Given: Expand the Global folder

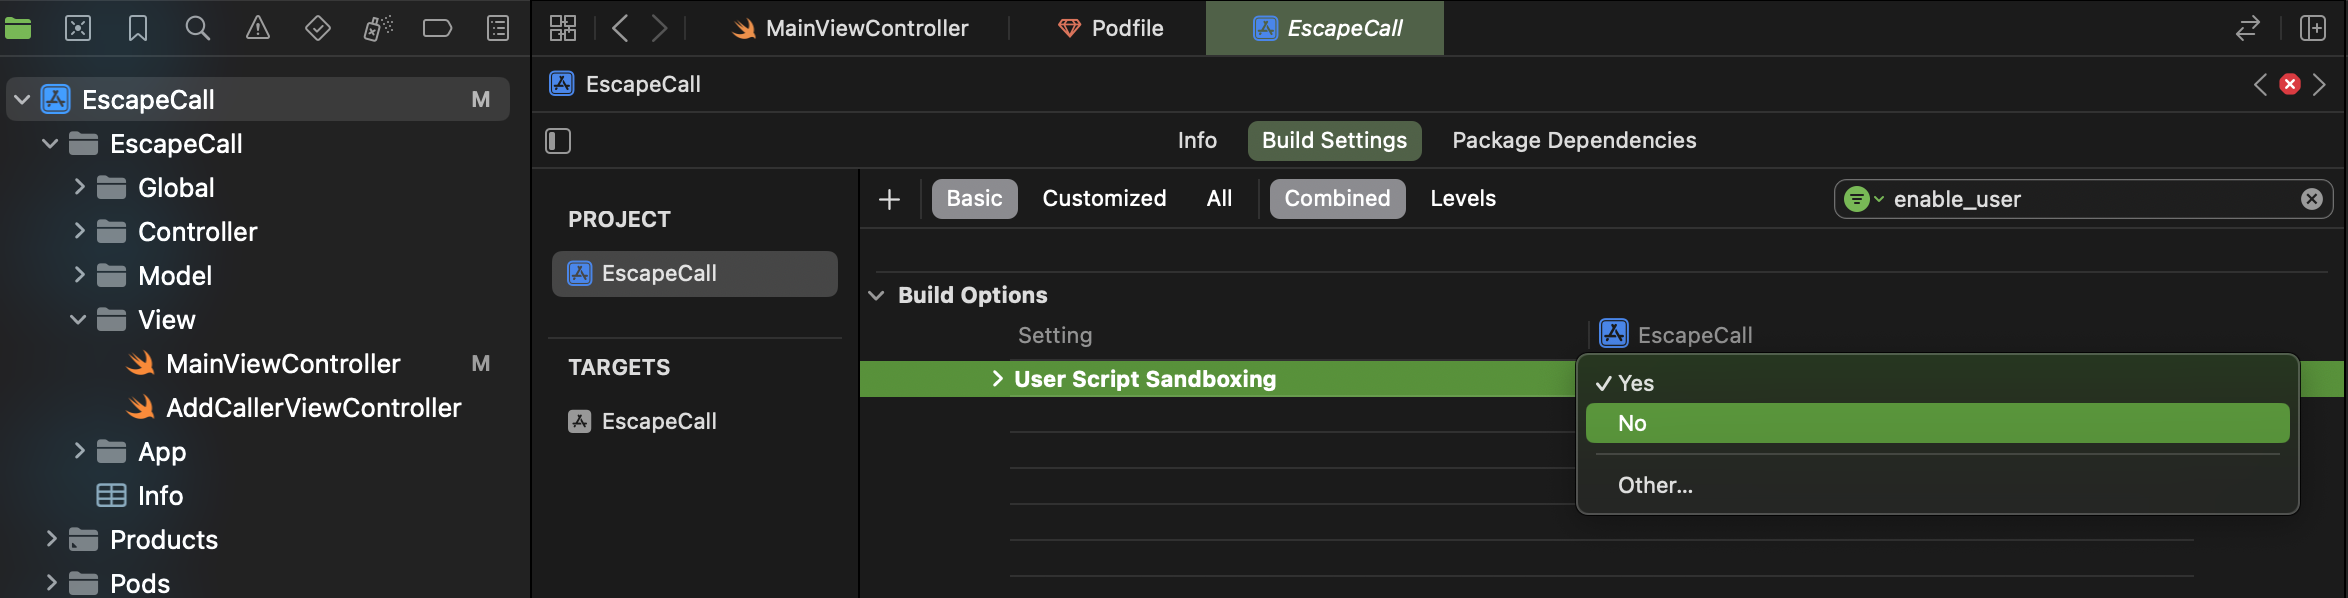Looking at the screenshot, I should pos(80,187).
